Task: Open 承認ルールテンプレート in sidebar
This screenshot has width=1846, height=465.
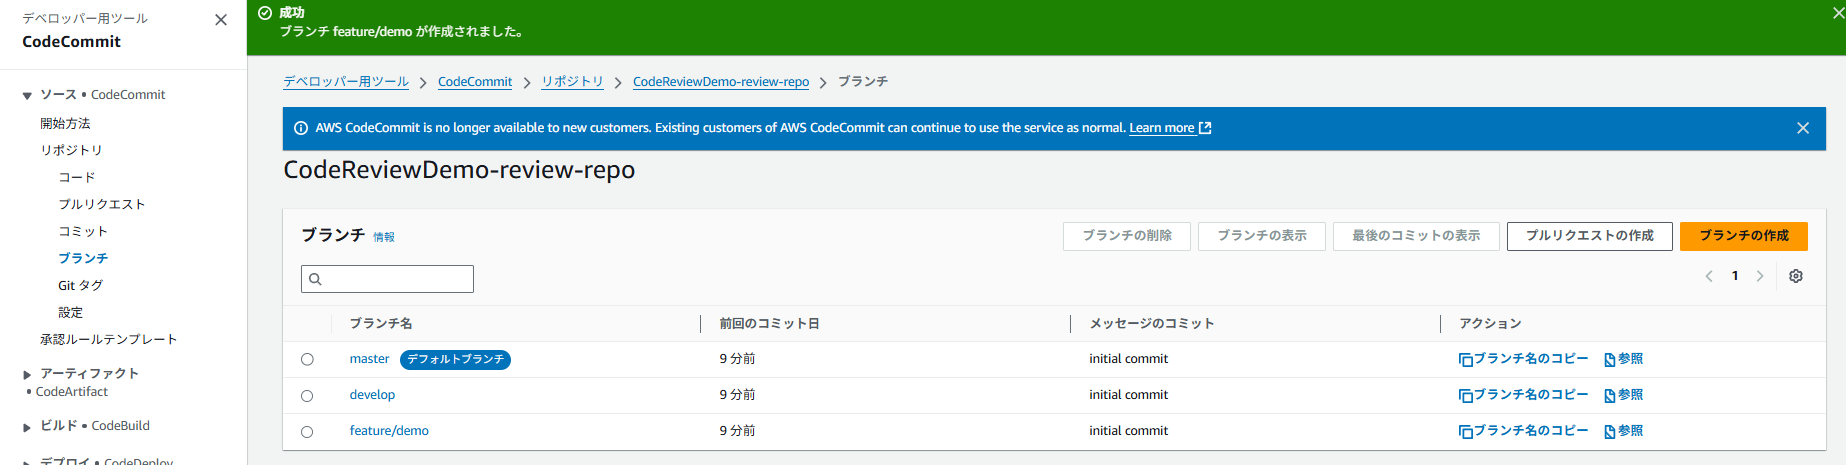Action: click(109, 339)
